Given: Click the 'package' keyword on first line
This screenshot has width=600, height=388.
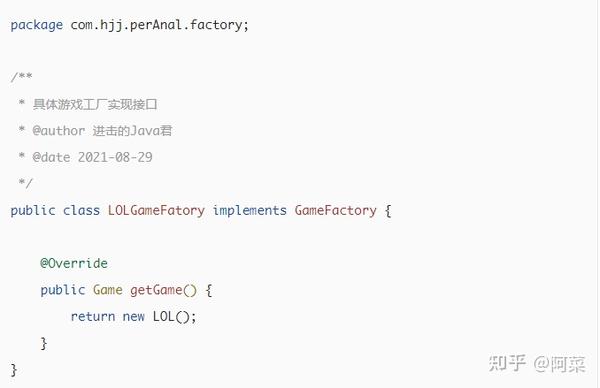Looking at the screenshot, I should [x=37, y=25].
